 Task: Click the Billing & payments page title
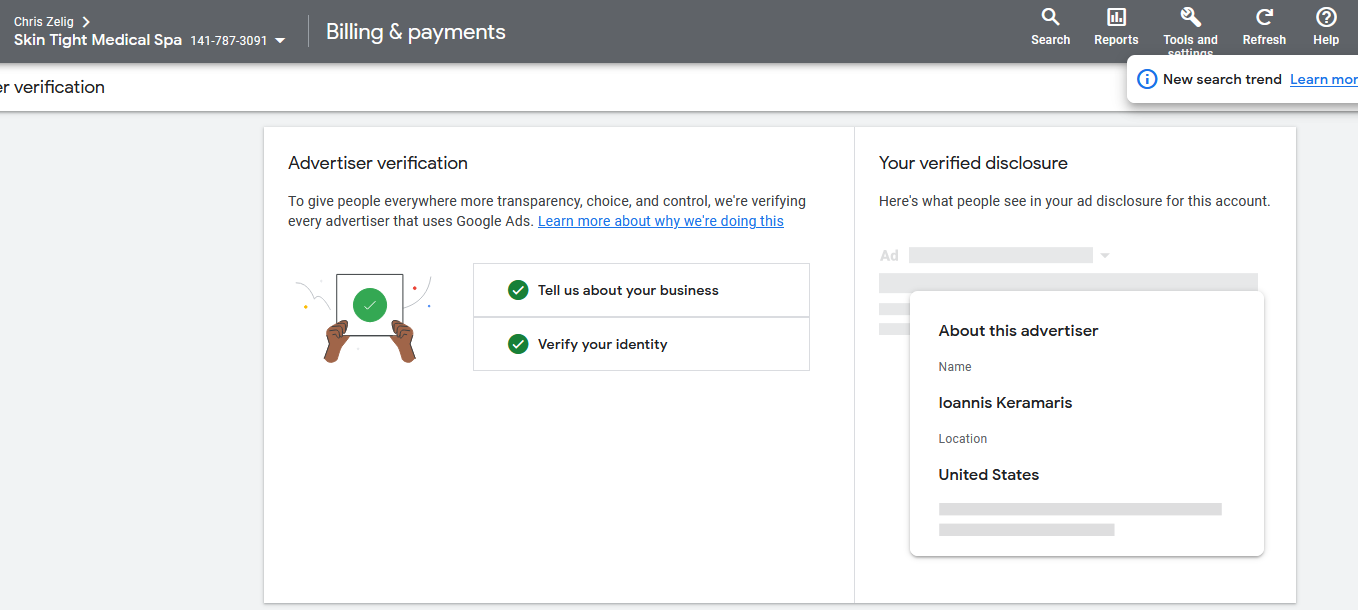pyautogui.click(x=416, y=32)
